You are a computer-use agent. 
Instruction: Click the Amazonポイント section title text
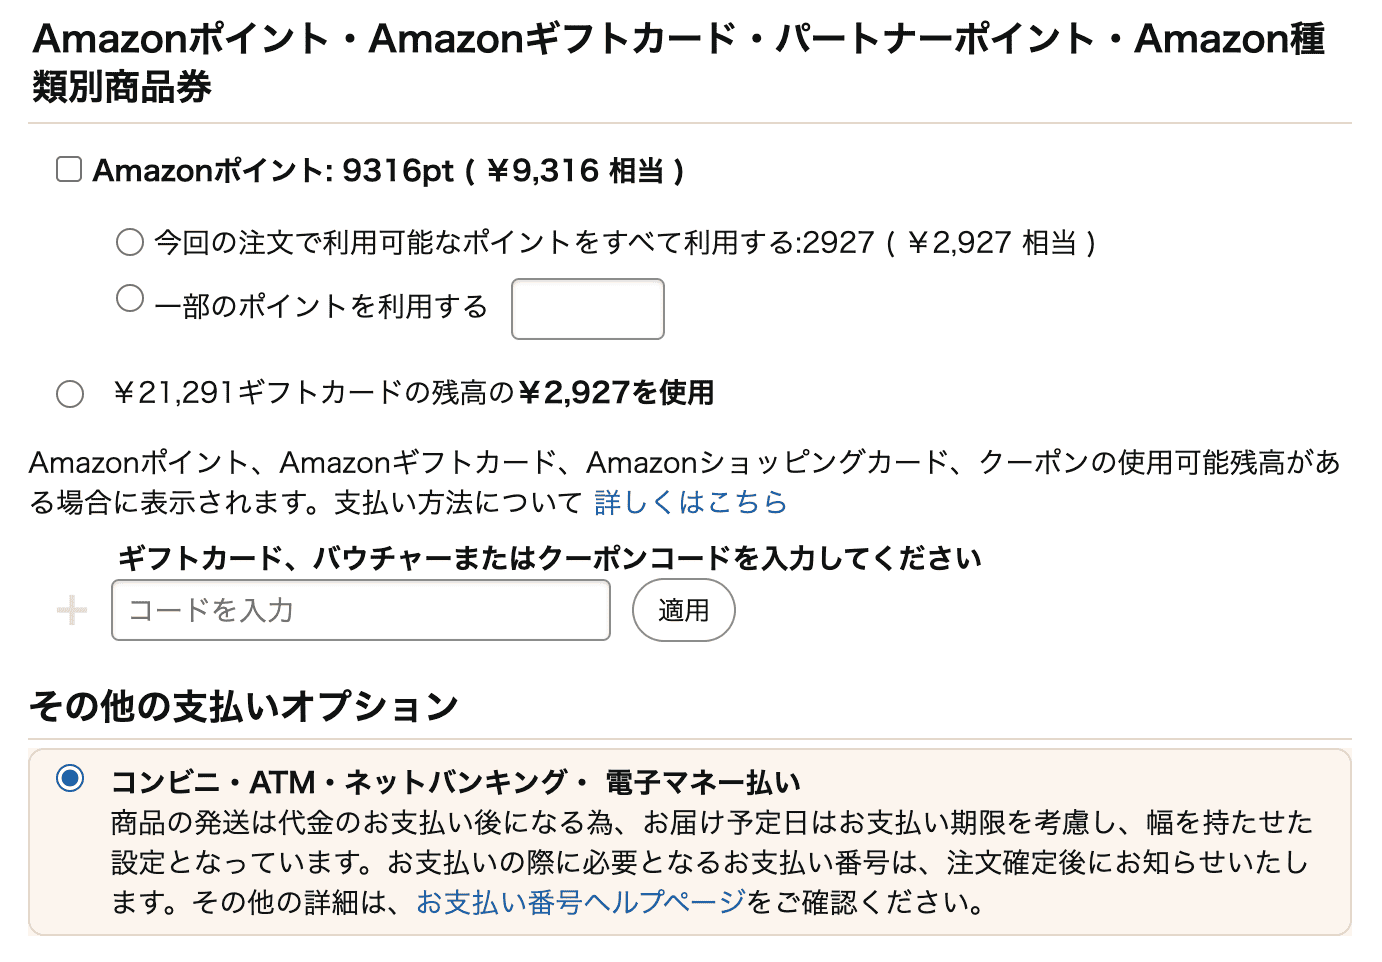(390, 170)
